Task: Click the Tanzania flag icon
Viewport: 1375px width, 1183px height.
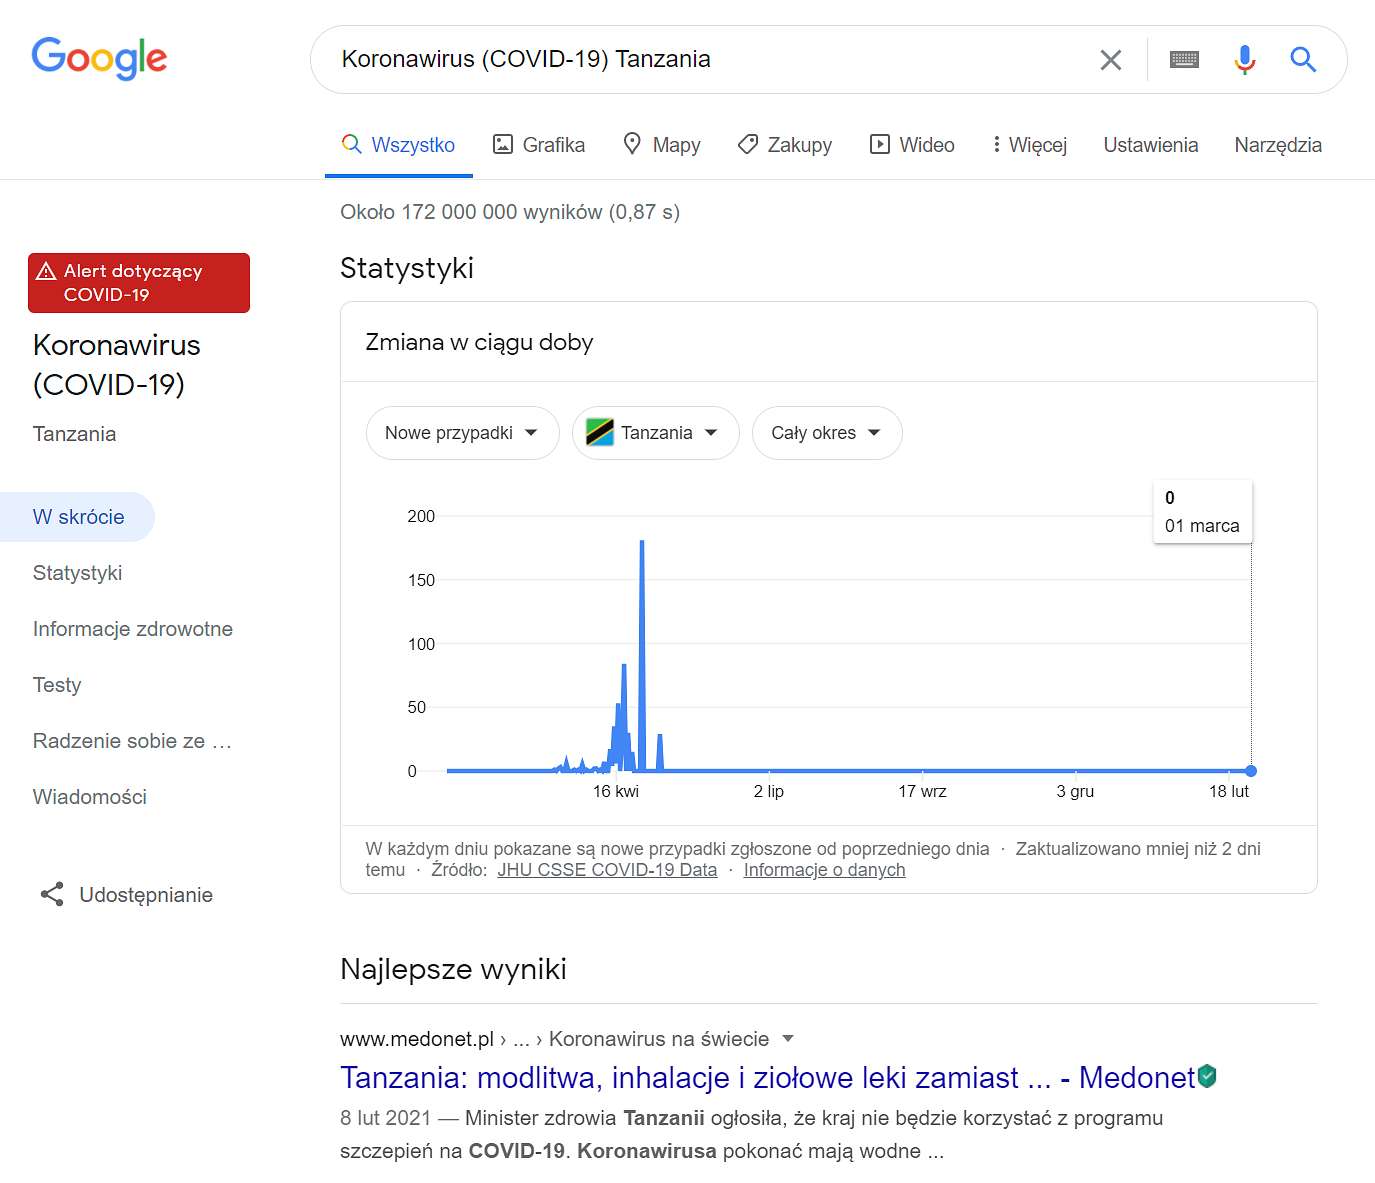Action: pos(599,432)
